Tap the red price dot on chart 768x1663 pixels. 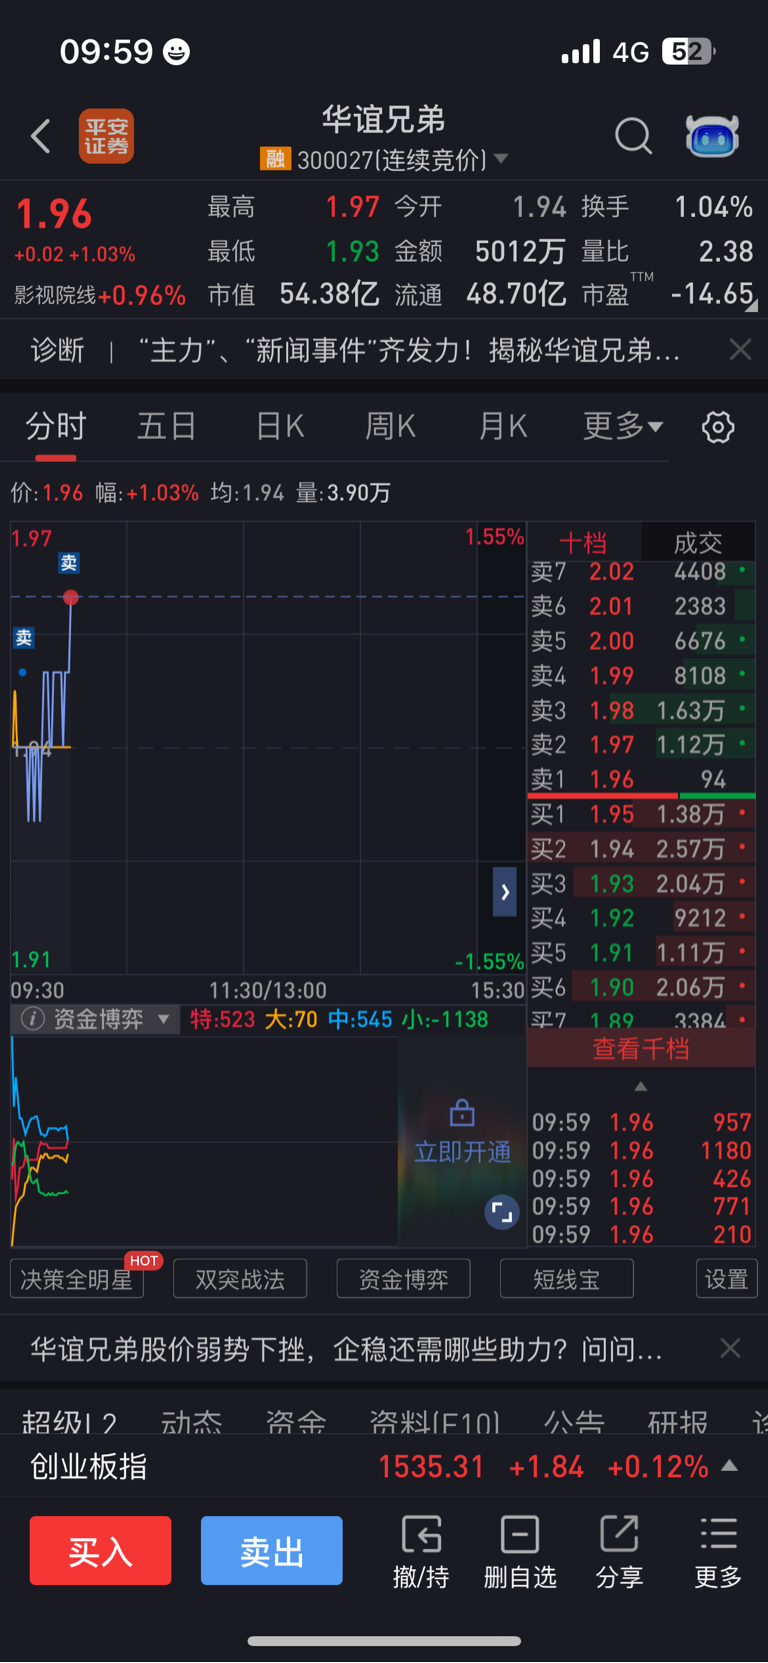70,598
